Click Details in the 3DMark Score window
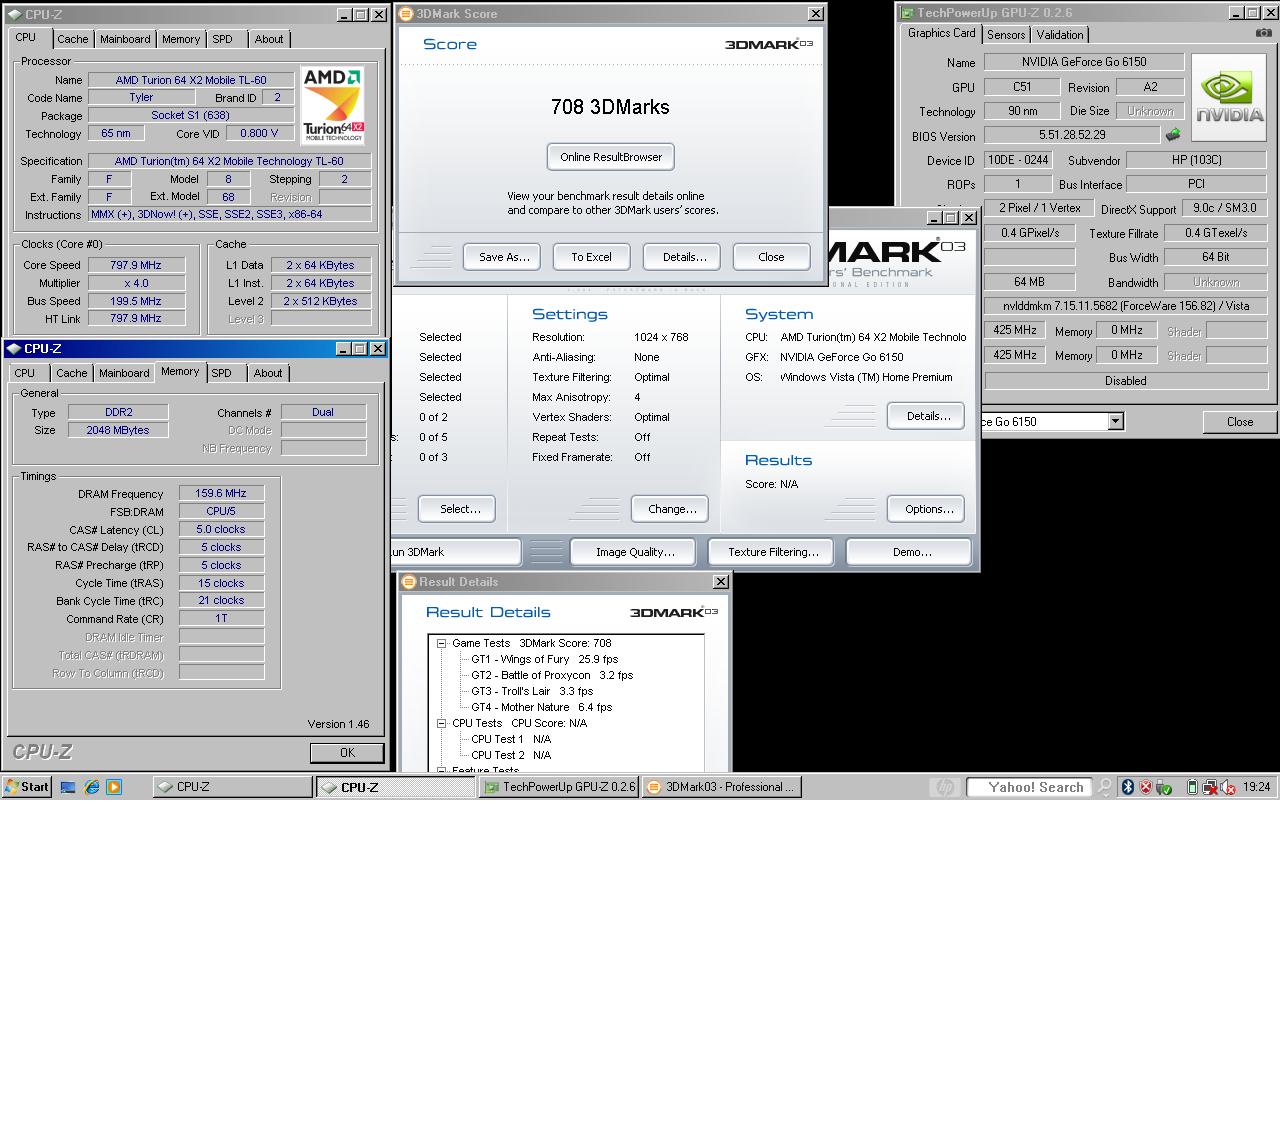This screenshot has width=1280, height=1132. click(682, 257)
